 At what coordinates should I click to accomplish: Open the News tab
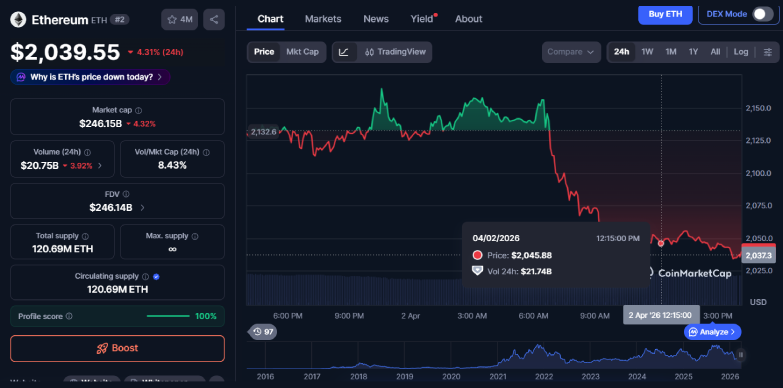376,19
